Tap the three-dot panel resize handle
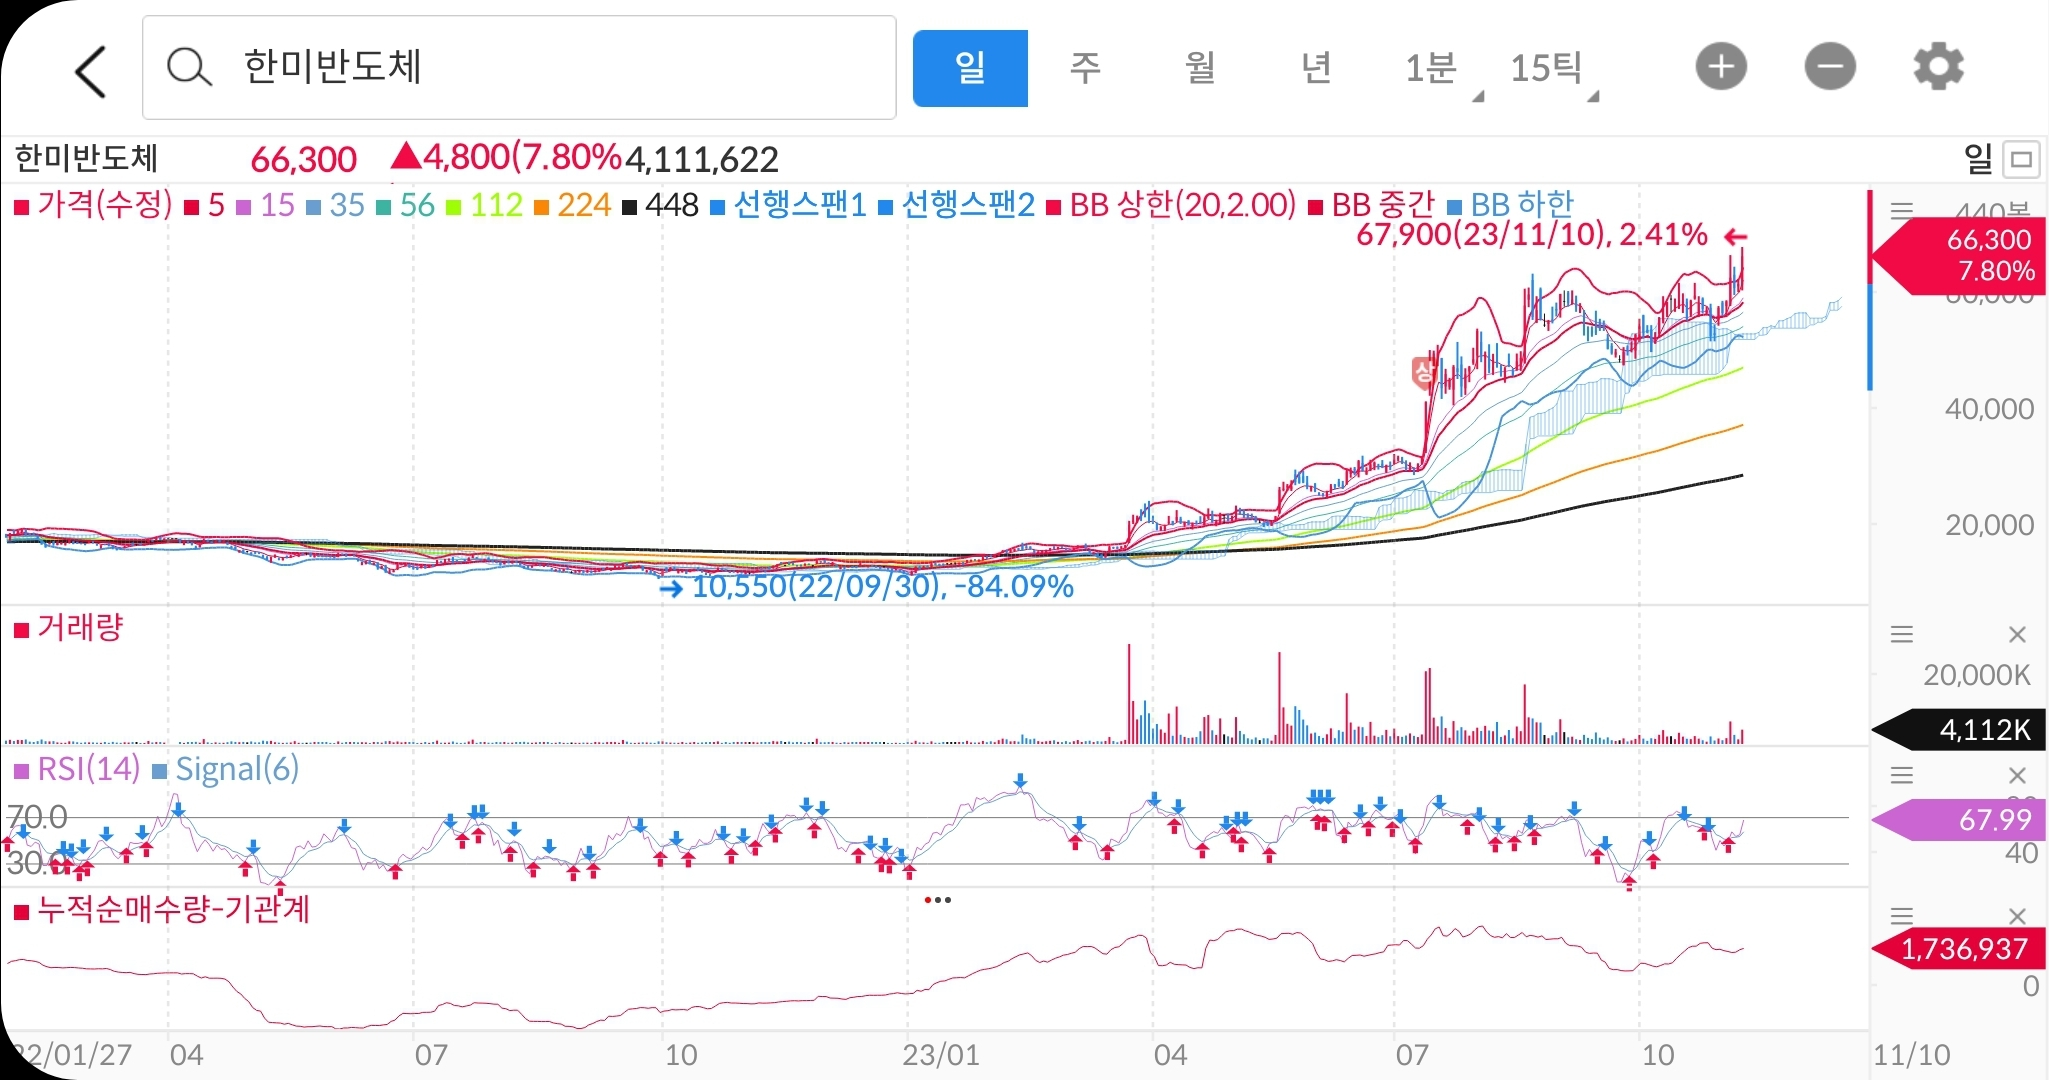The image size is (2049, 1080). 938,900
